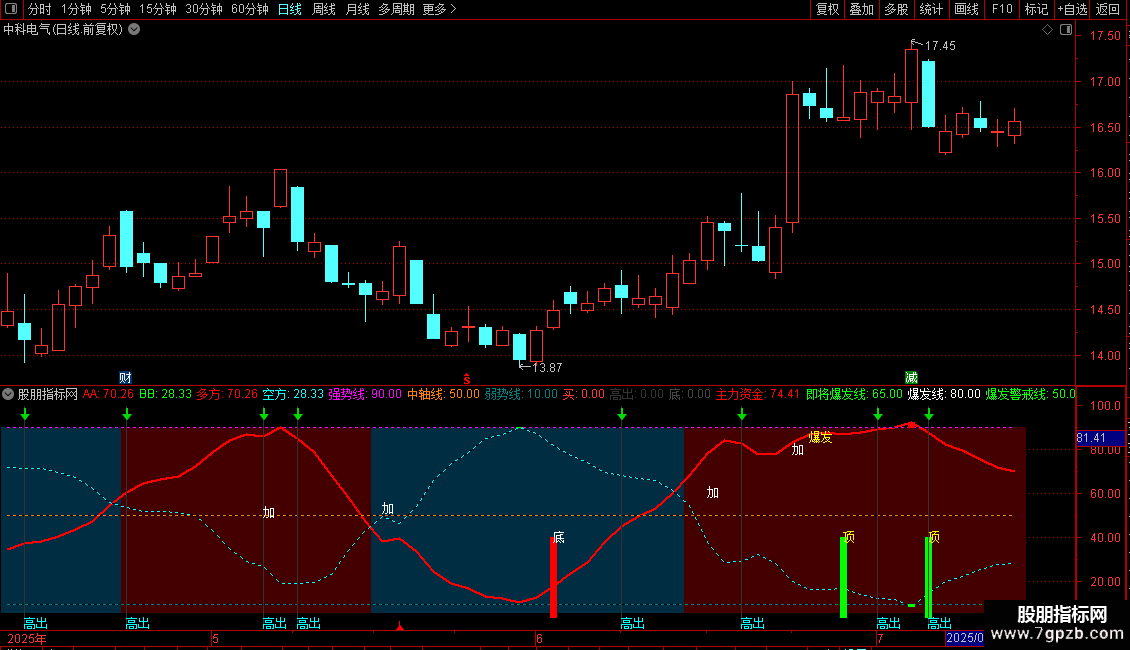Image resolution: width=1130 pixels, height=650 pixels.
Task: Activate the 画线 drawing tool
Action: coord(966,9)
